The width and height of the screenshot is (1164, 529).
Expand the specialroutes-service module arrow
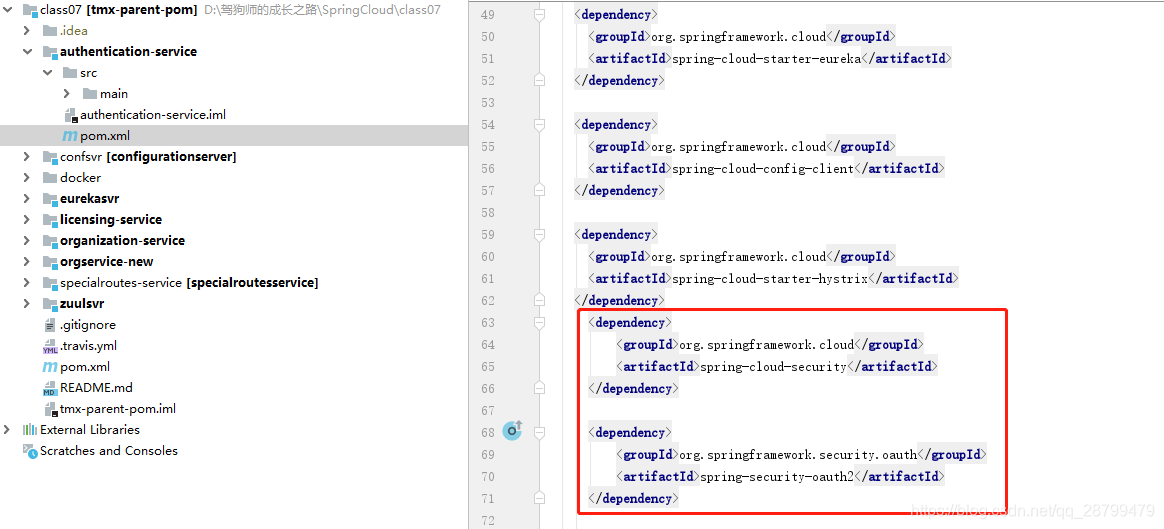tap(27, 283)
